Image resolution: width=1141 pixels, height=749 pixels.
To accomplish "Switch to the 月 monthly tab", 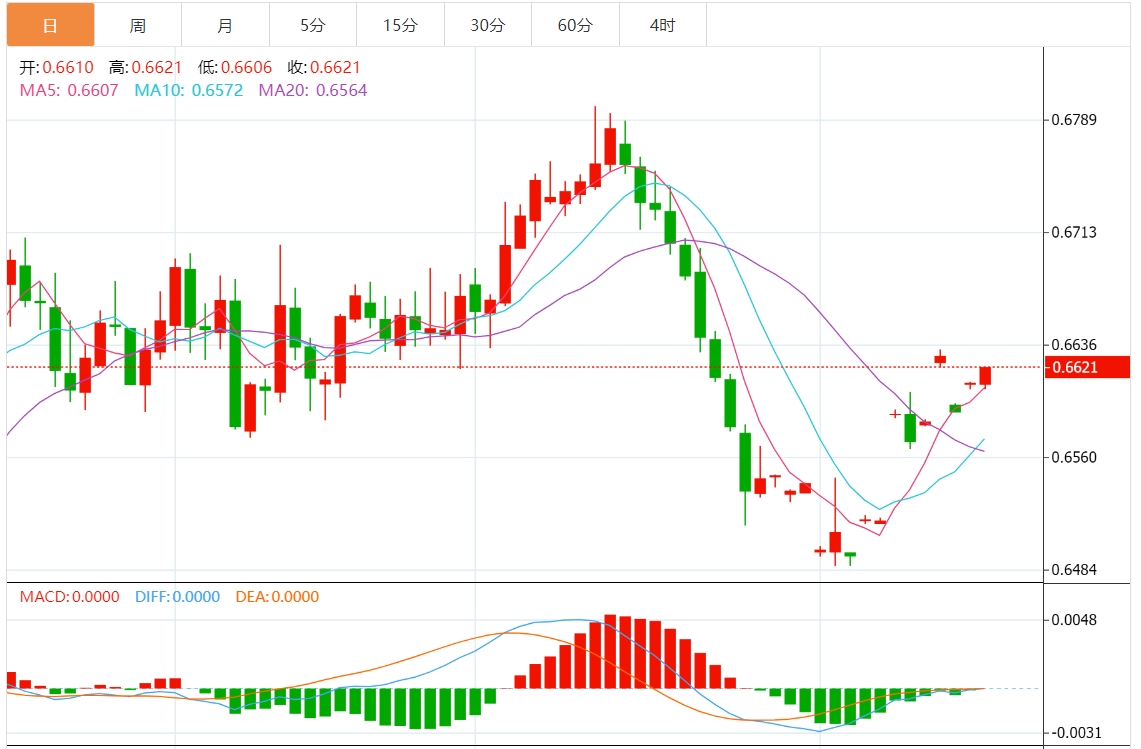I will point(226,25).
